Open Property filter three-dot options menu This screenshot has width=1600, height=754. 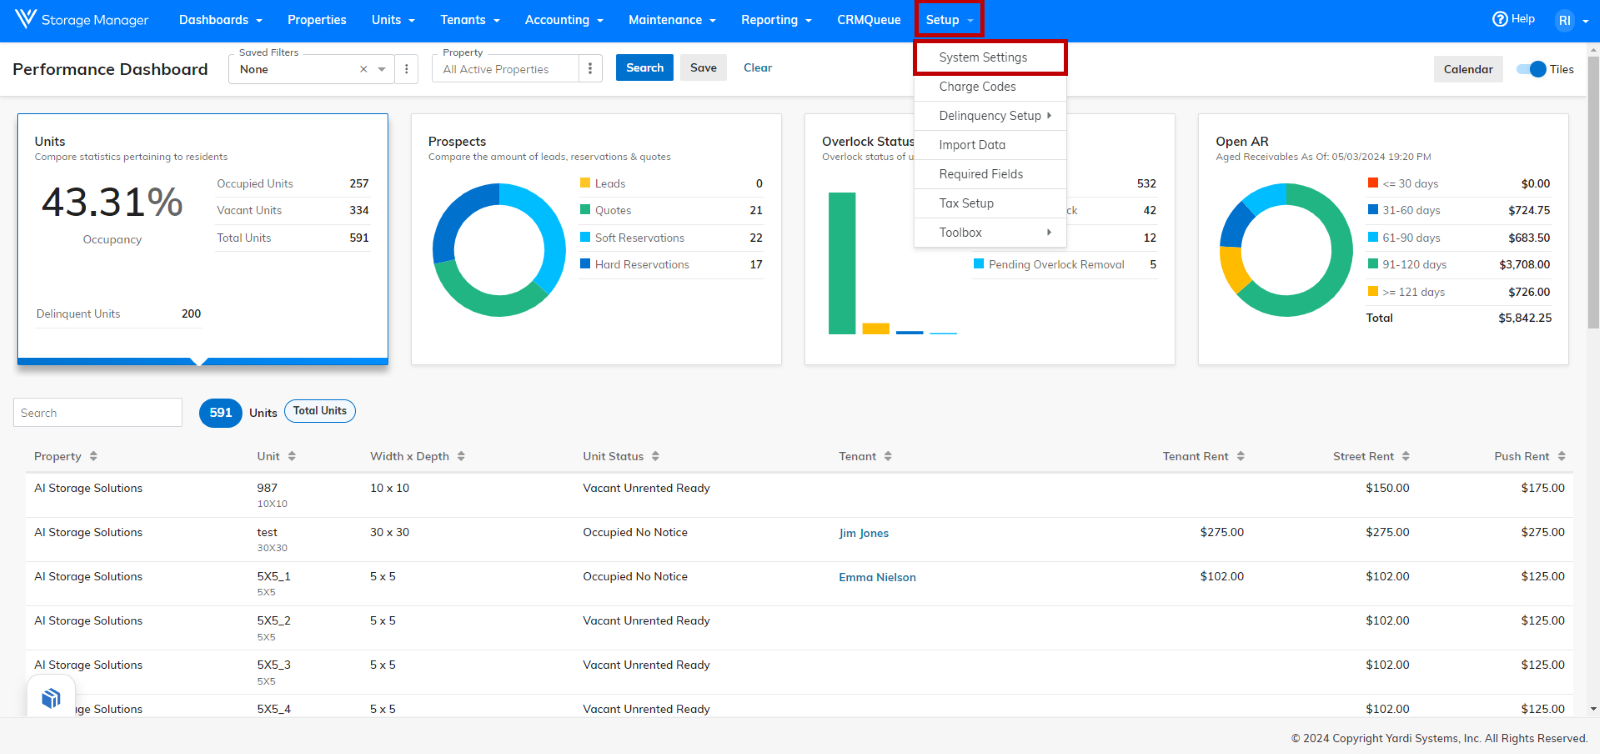pyautogui.click(x=590, y=68)
